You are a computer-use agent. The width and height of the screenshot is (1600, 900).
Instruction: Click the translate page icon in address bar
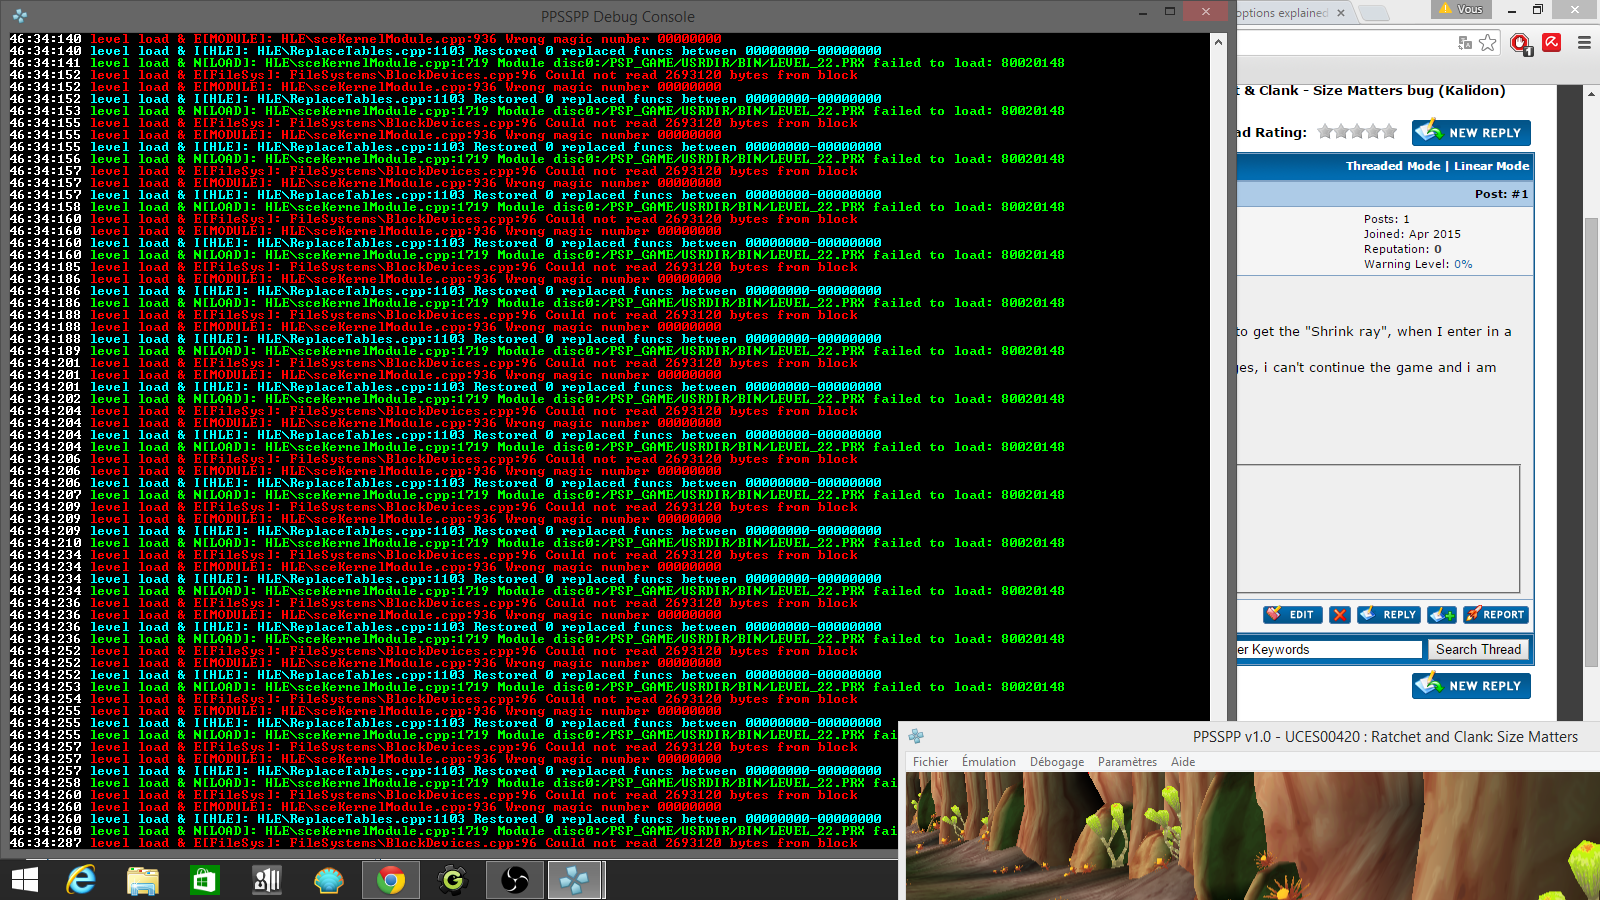[x=1465, y=42]
